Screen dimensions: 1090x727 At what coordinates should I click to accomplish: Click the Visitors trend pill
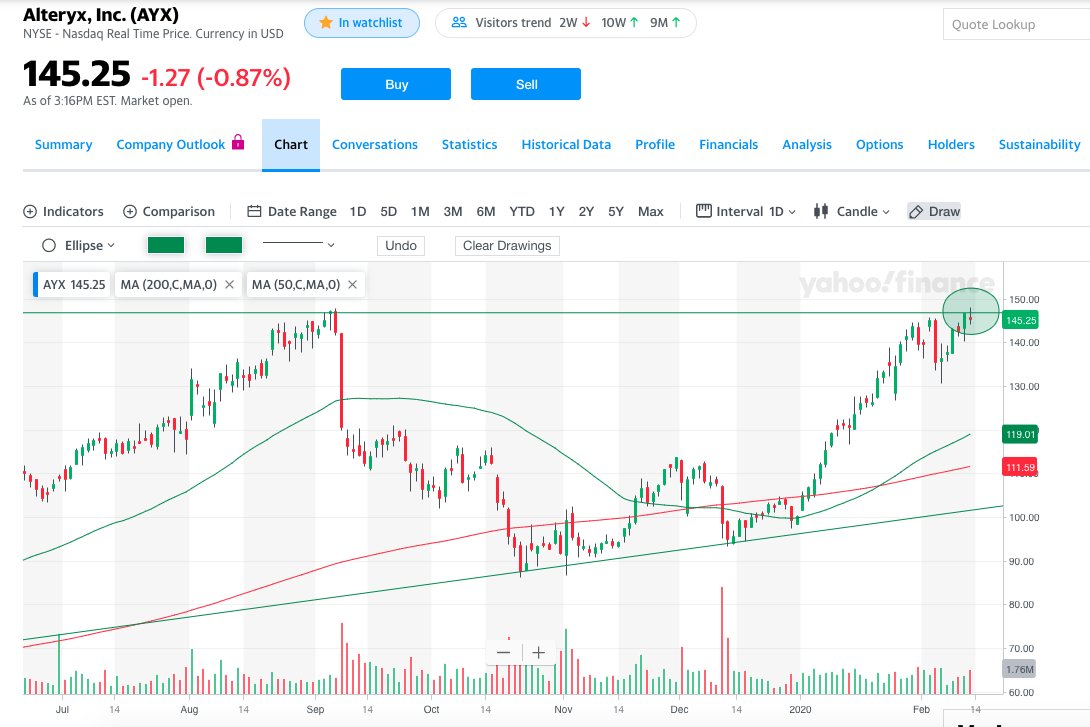565,23
